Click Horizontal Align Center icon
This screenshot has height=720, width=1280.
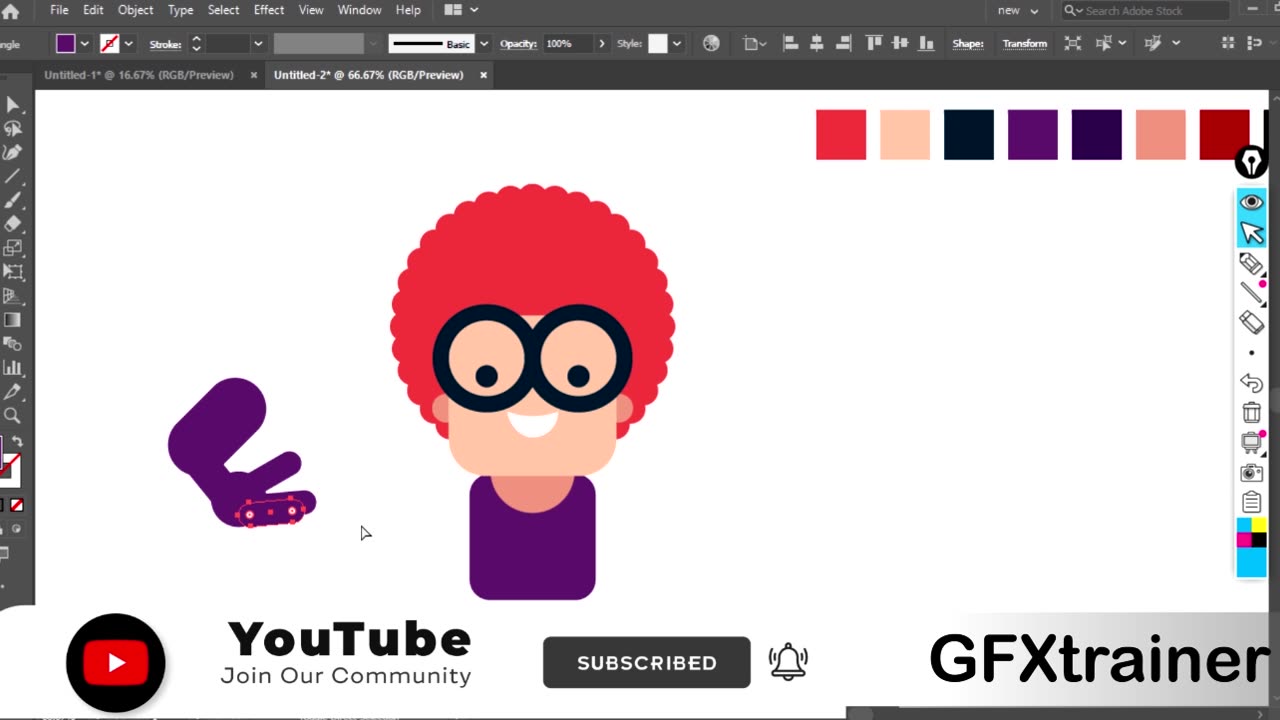tap(817, 43)
